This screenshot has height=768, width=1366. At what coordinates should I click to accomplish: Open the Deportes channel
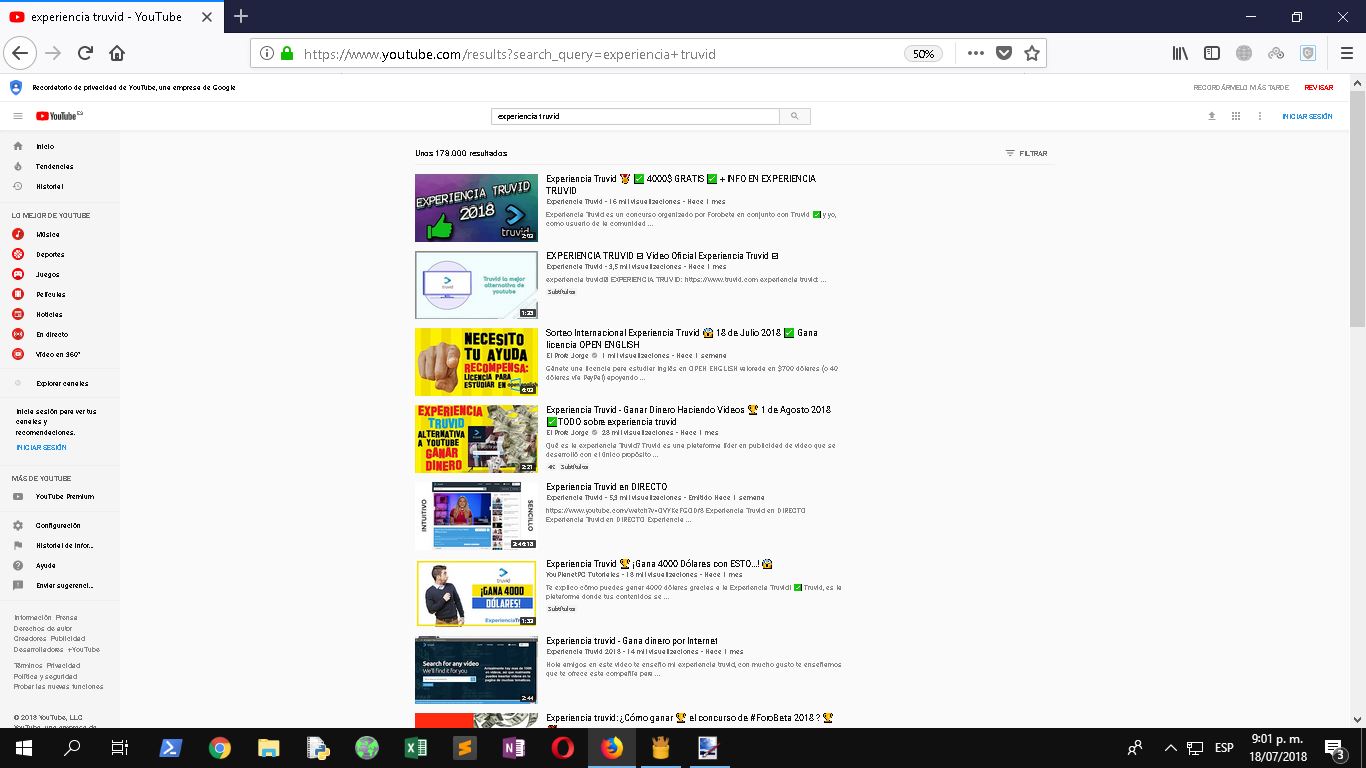pos(60,254)
